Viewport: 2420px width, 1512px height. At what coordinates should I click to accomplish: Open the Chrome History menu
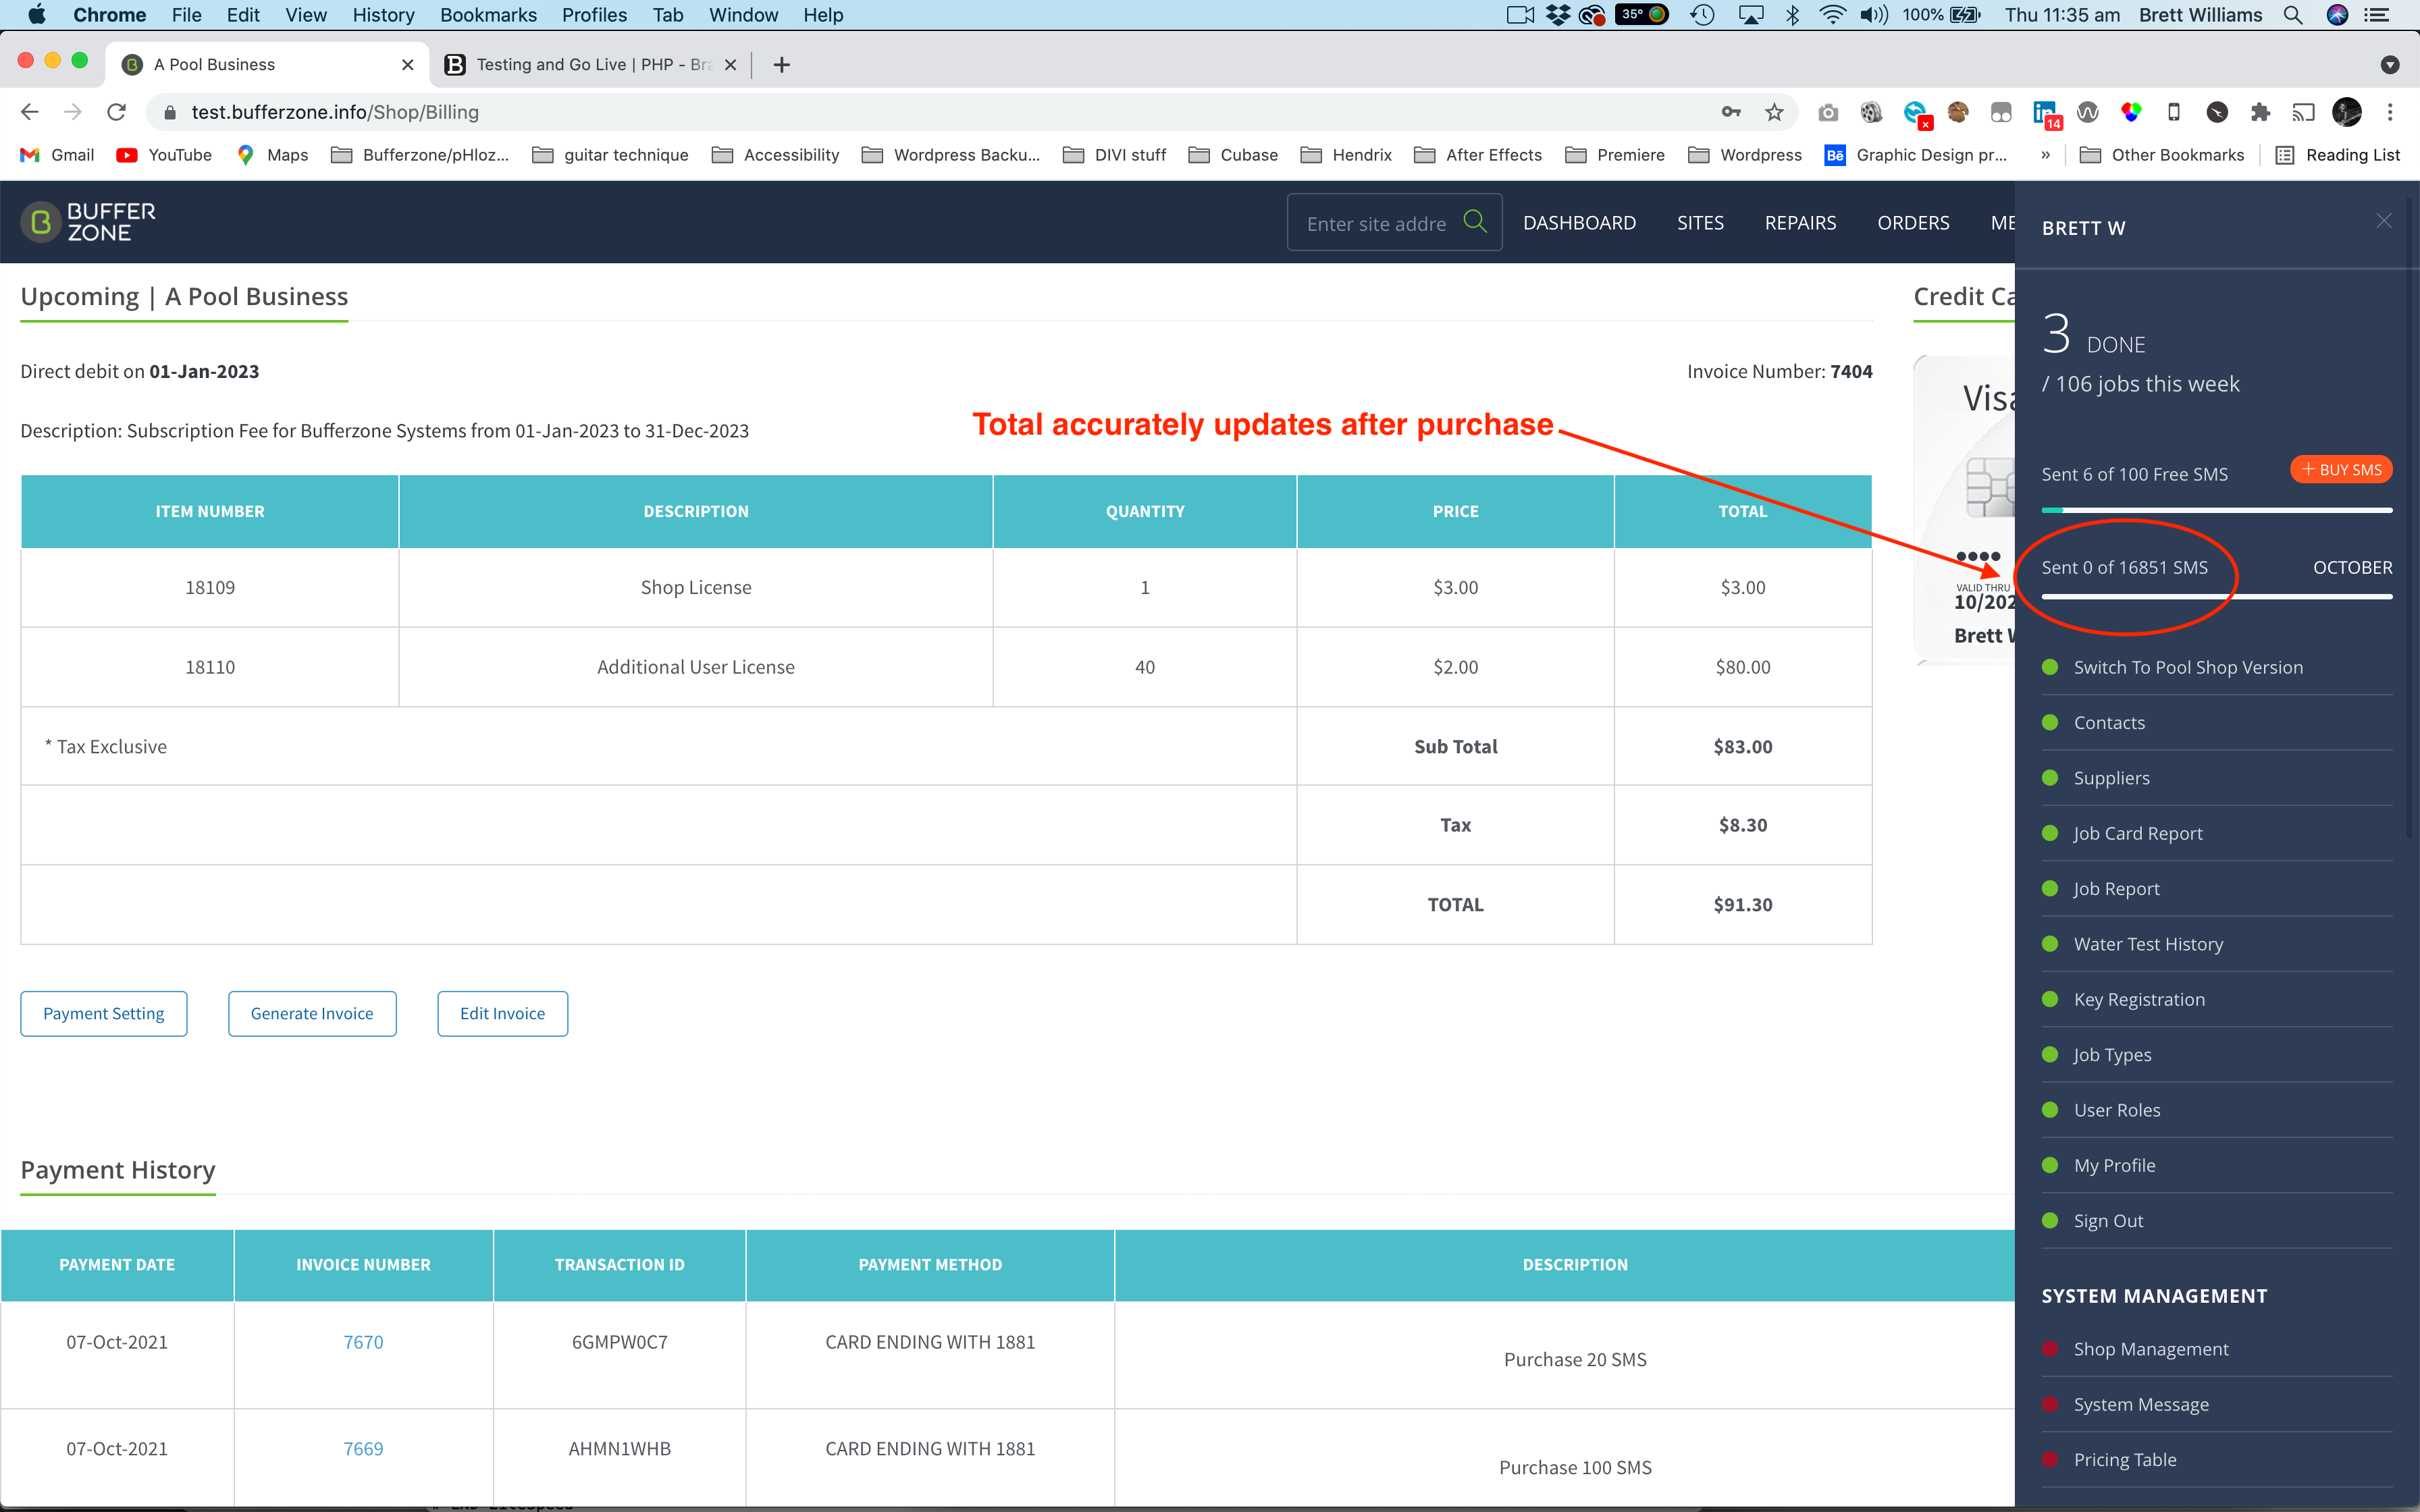pos(383,15)
